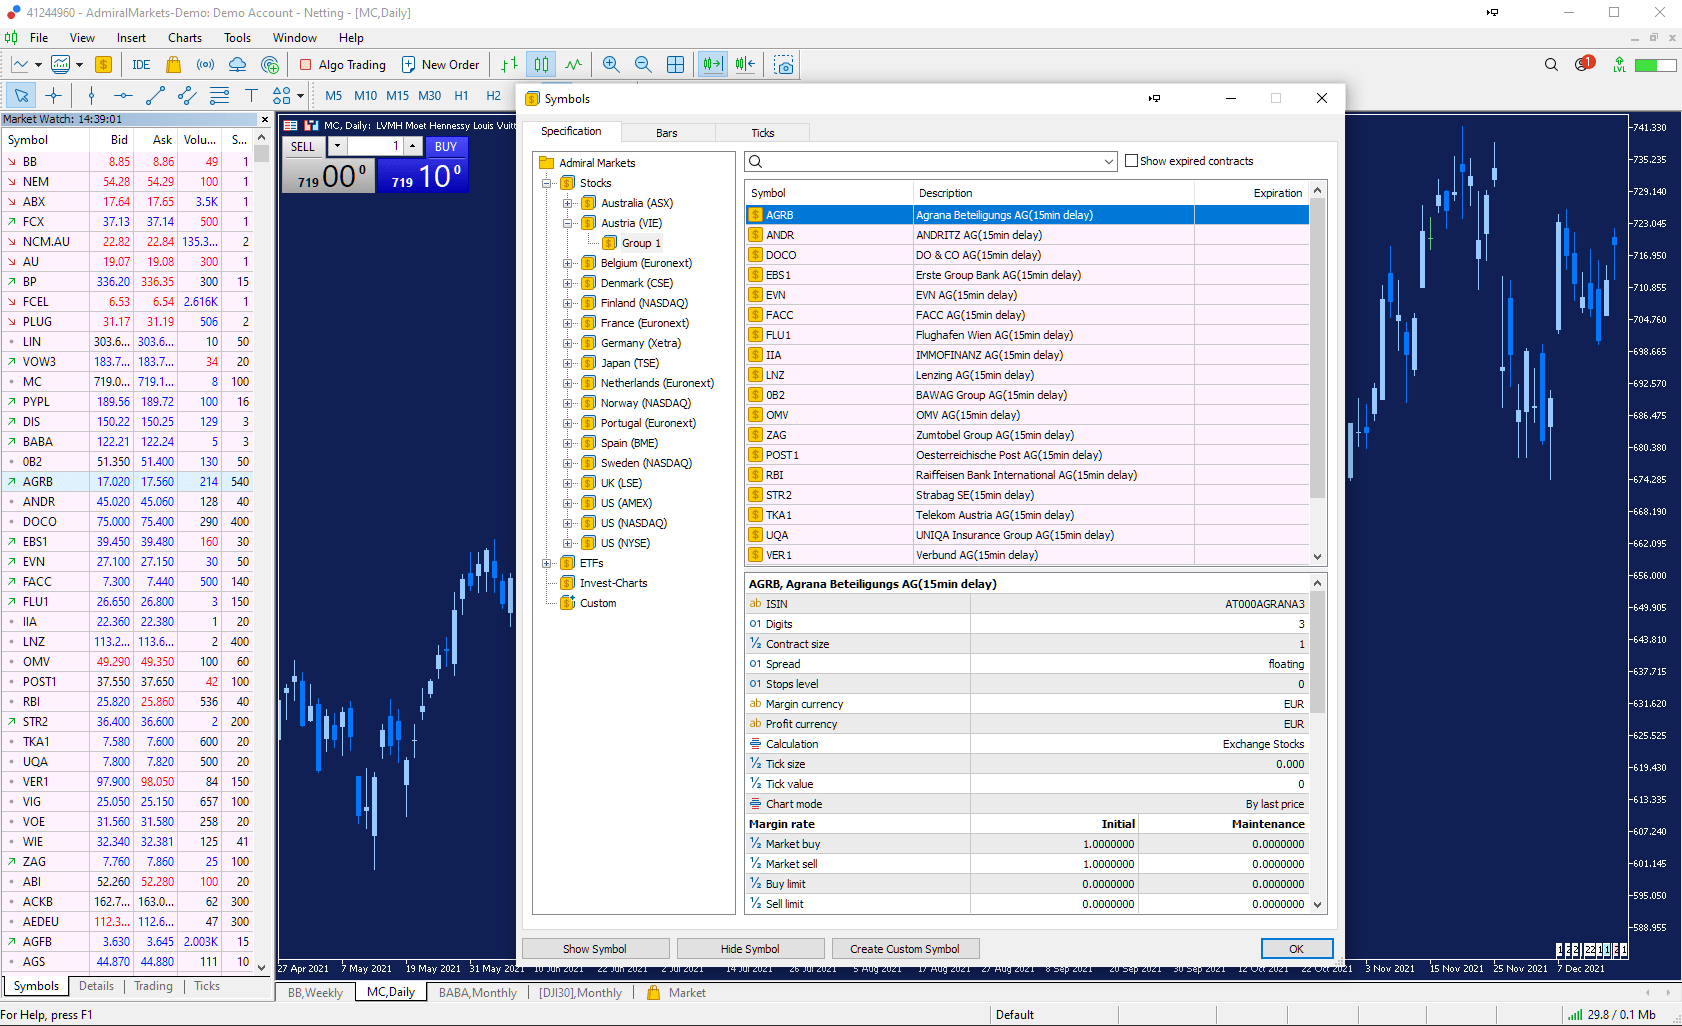The width and height of the screenshot is (1682, 1026).
Task: Toggle Algo Trading on or off
Action: (x=342, y=65)
